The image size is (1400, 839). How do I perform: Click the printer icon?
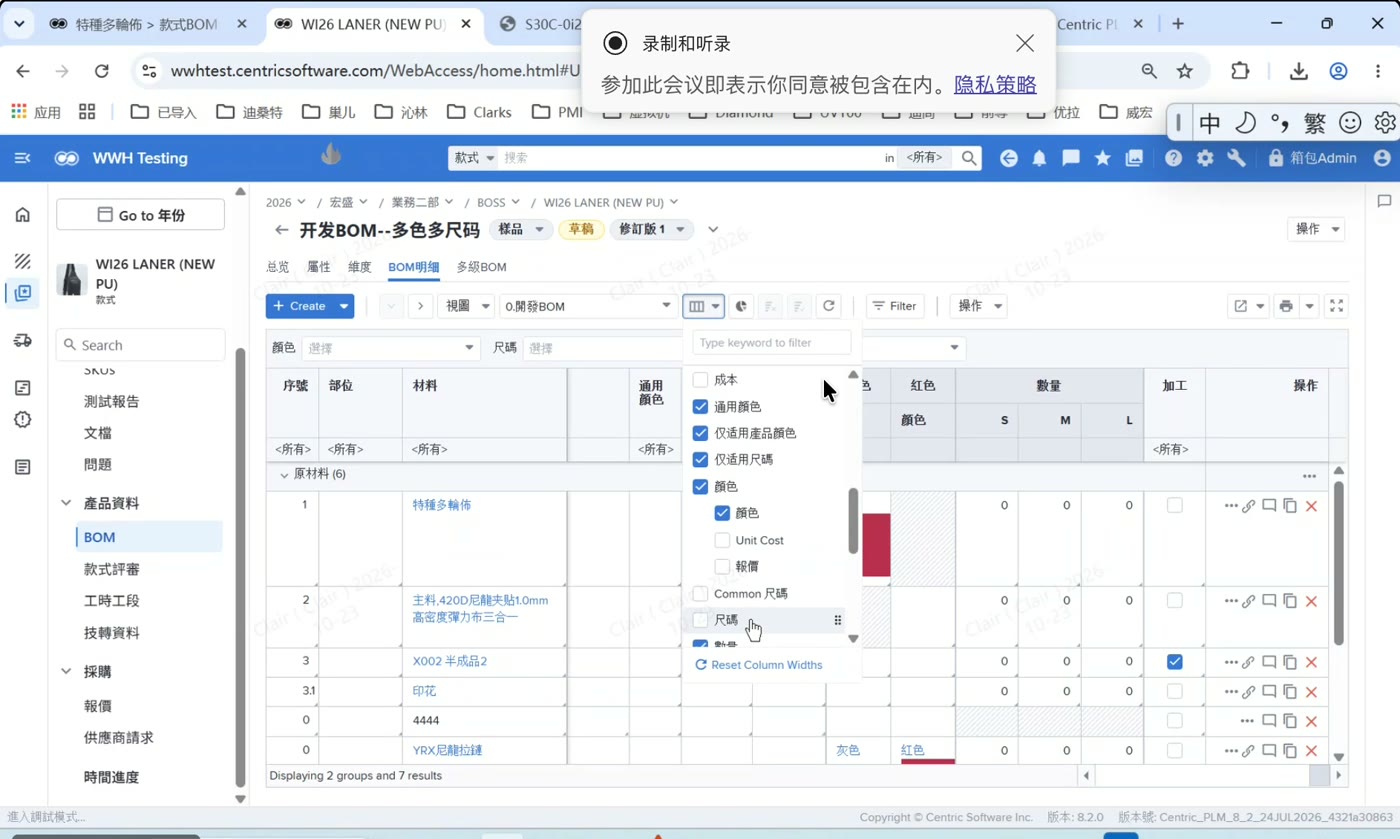1286,306
